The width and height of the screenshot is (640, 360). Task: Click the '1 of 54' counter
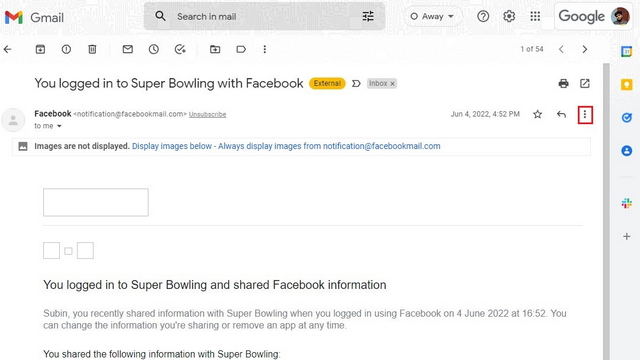532,49
